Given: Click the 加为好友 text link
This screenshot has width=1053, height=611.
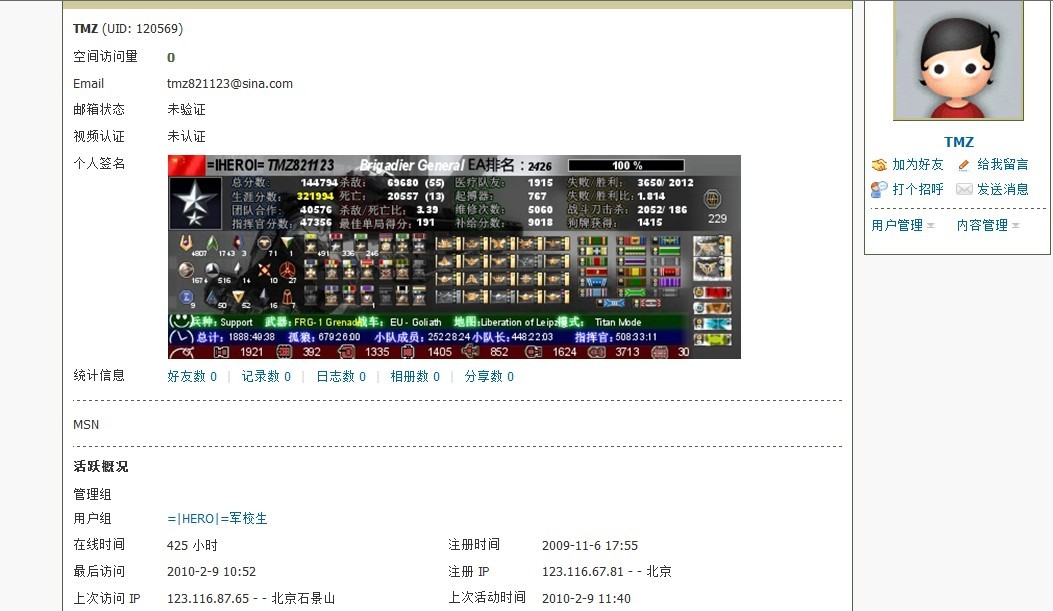Looking at the screenshot, I should coord(917,164).
